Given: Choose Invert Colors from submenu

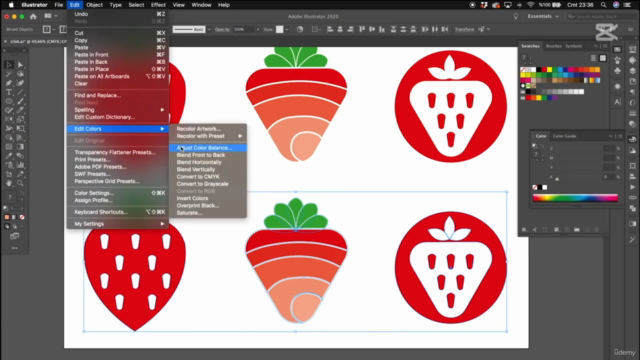Looking at the screenshot, I should (x=208, y=198).
